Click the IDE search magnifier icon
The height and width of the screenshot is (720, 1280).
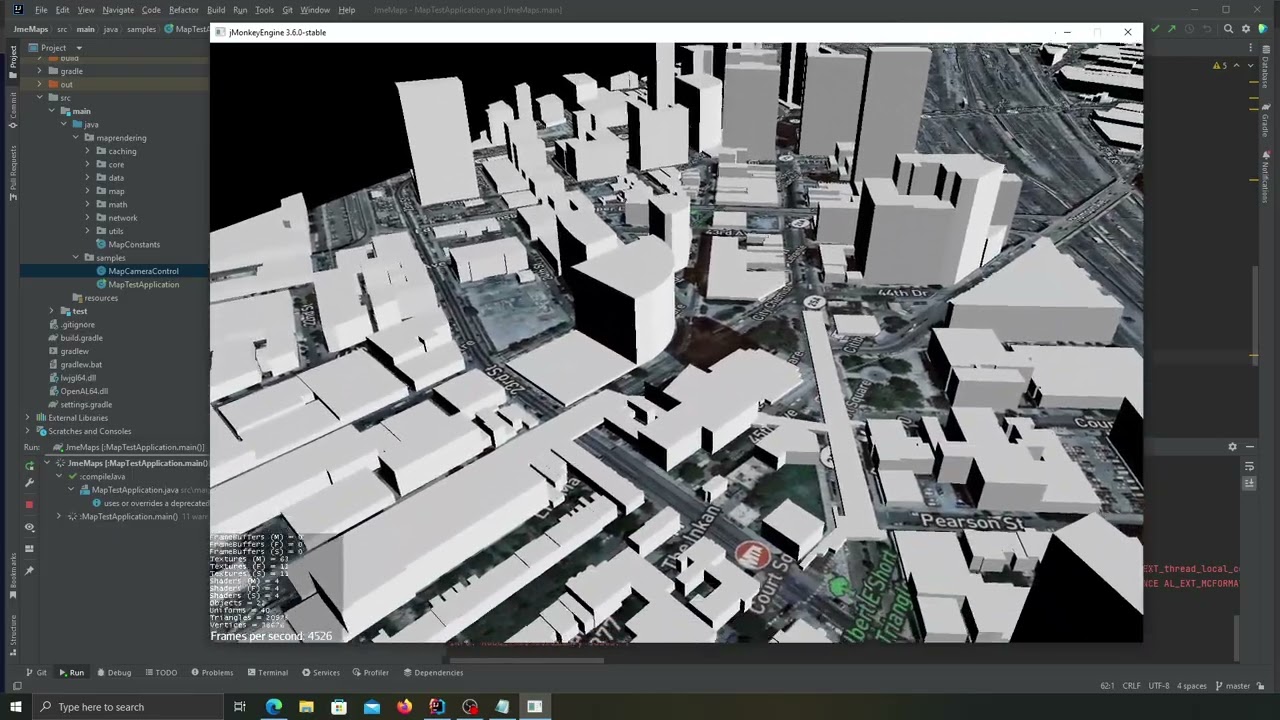pos(1229,29)
